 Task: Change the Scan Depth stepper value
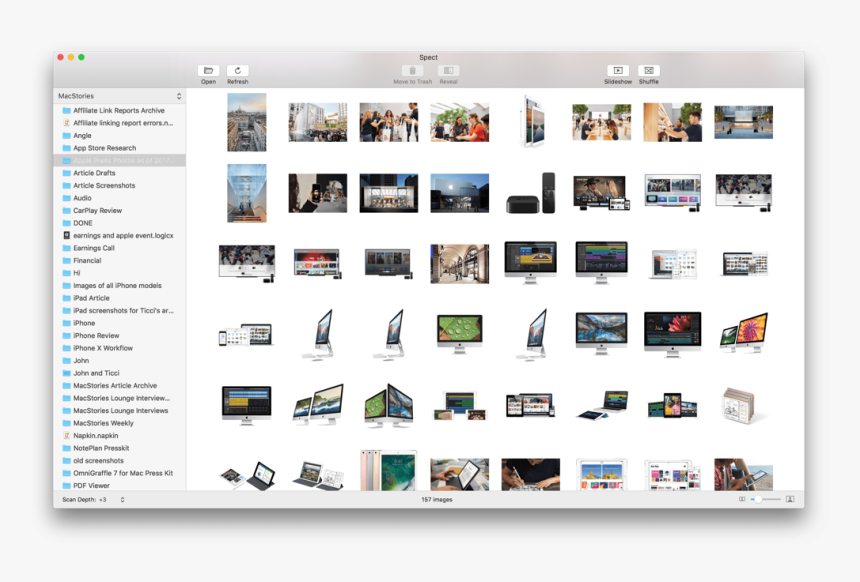(x=122, y=499)
